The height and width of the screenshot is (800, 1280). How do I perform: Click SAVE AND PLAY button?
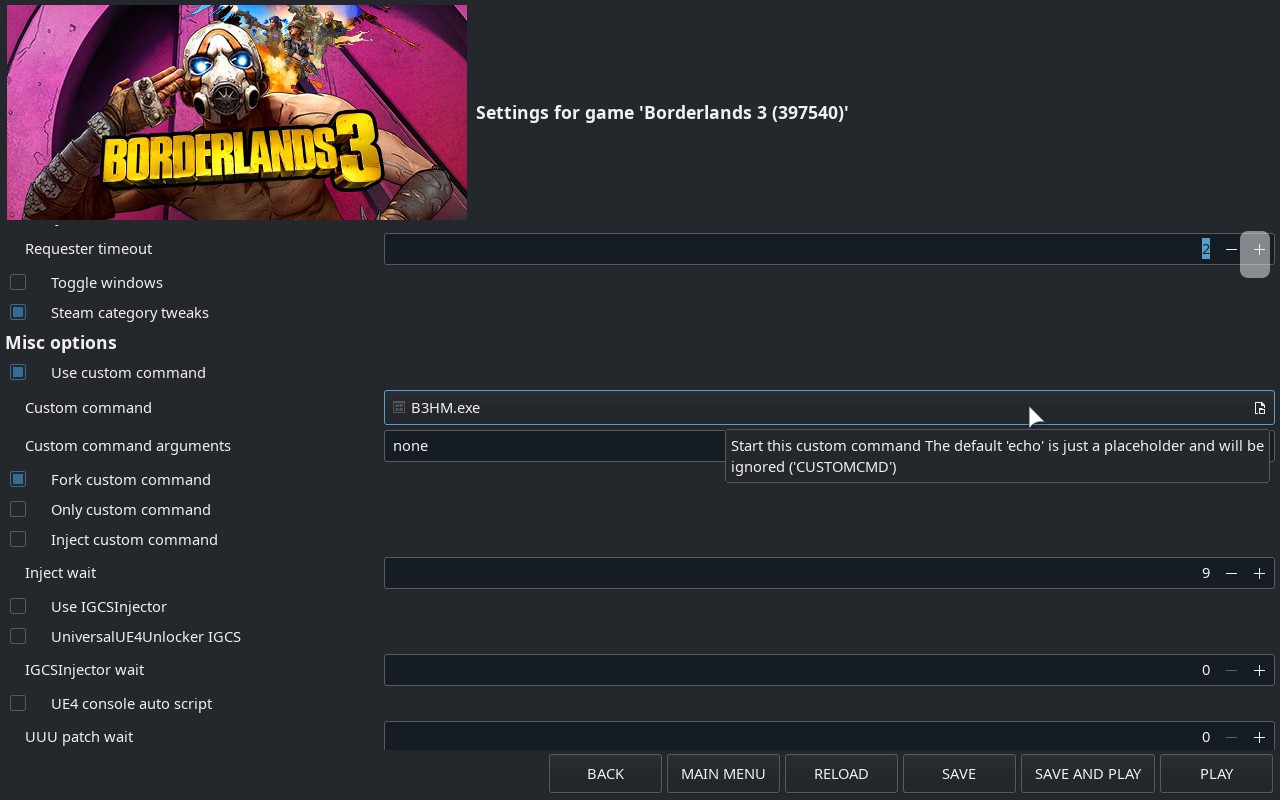[x=1088, y=773]
